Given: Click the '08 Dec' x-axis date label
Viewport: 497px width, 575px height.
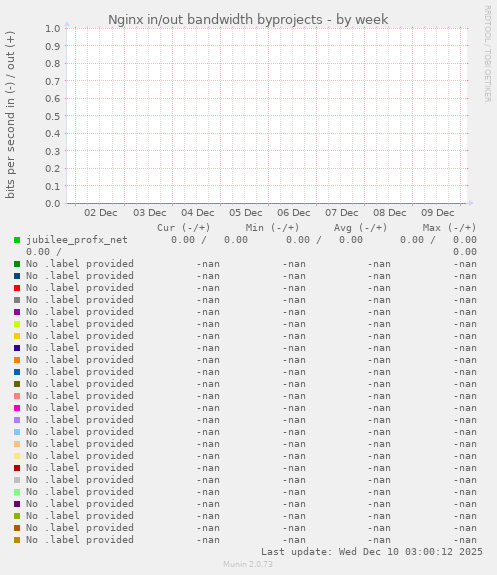Looking at the screenshot, I should tap(390, 213).
